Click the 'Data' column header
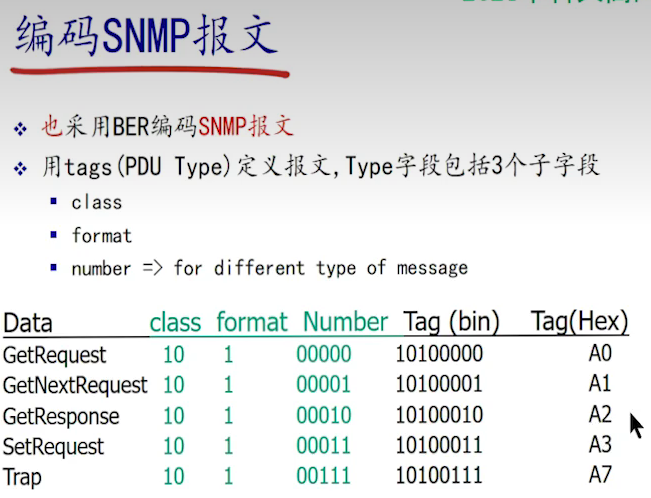This screenshot has width=651, height=498. pyautogui.click(x=28, y=323)
